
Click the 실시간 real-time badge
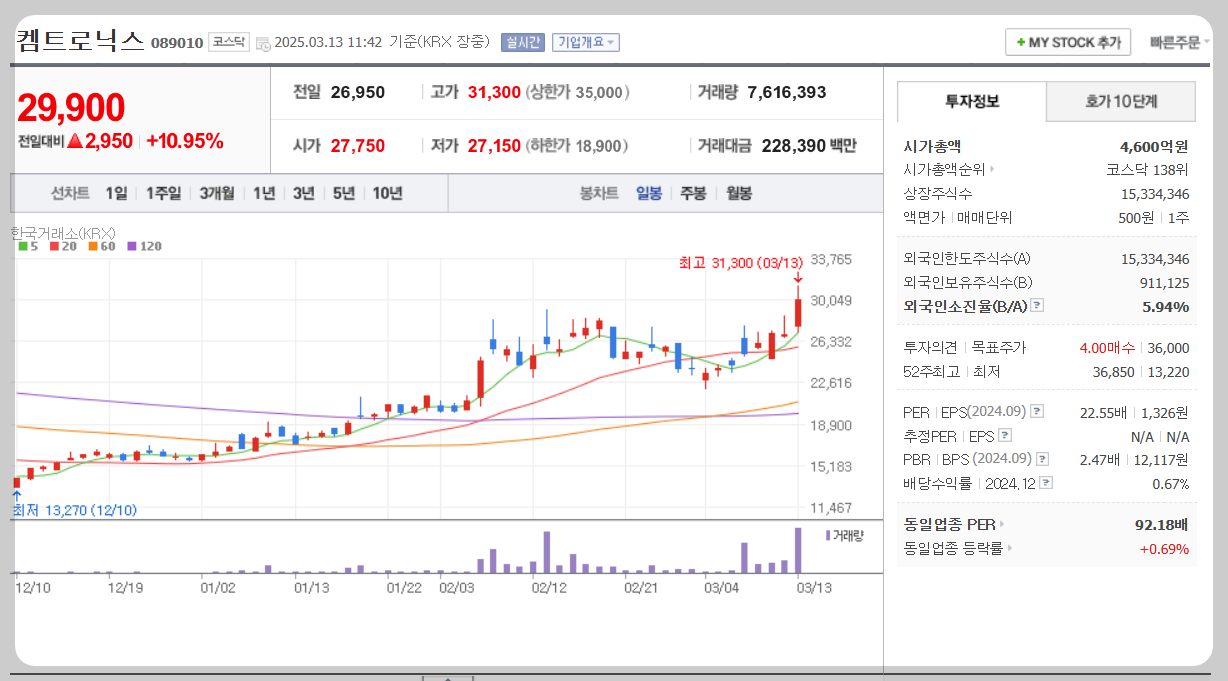521,42
